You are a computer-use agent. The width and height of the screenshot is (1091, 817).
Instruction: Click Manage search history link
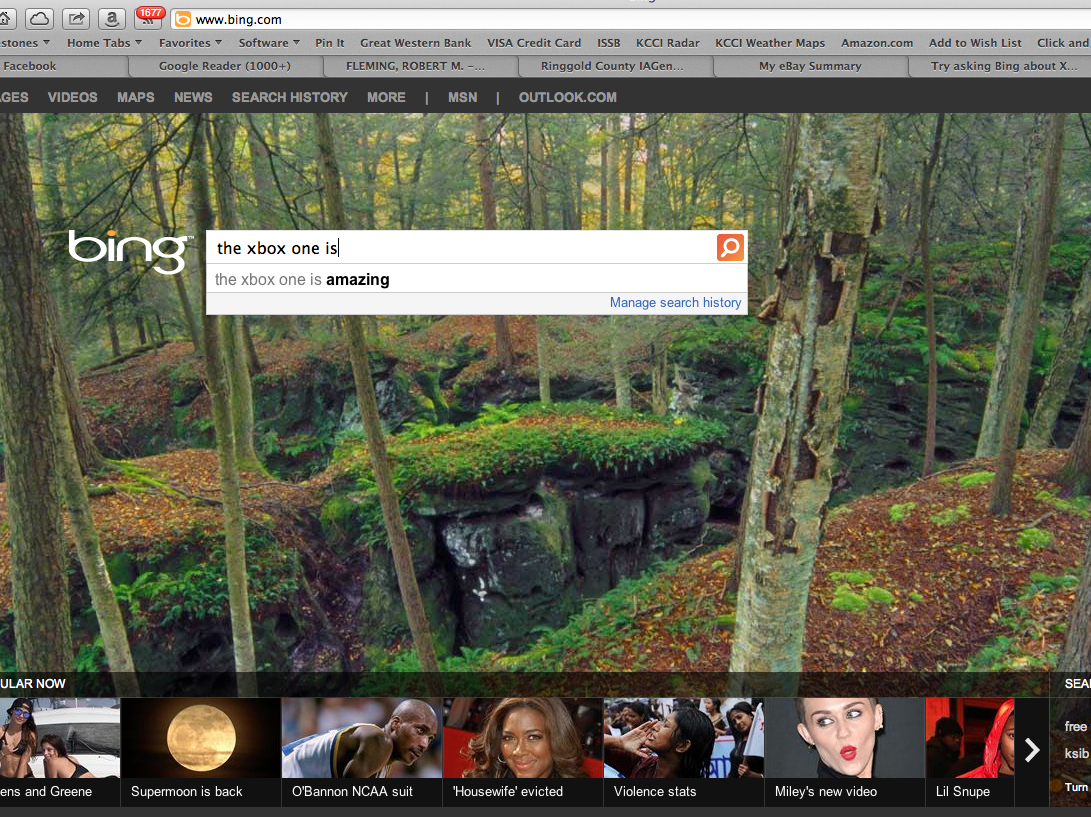tap(675, 303)
